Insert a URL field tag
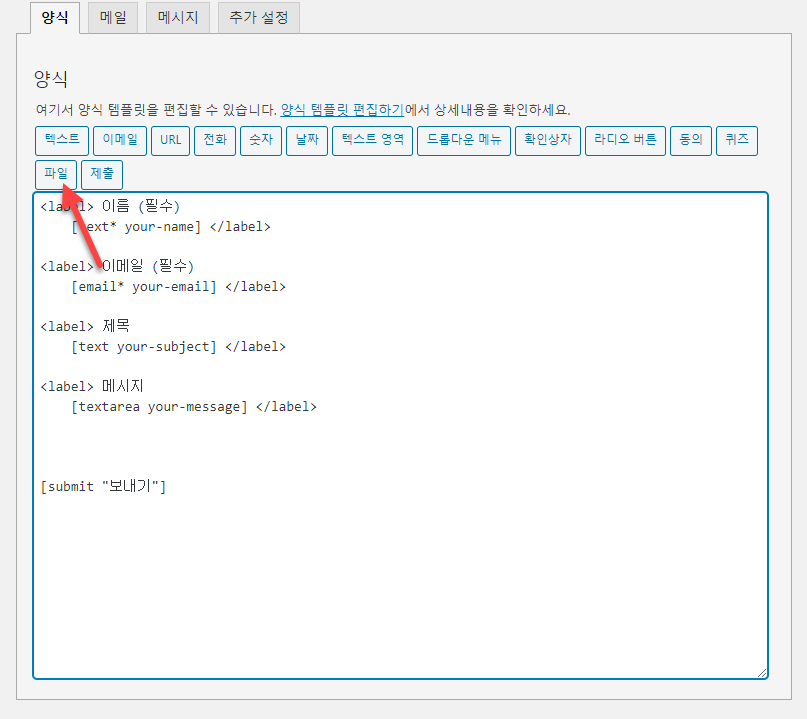Viewport: 807px width, 719px height. click(x=170, y=141)
